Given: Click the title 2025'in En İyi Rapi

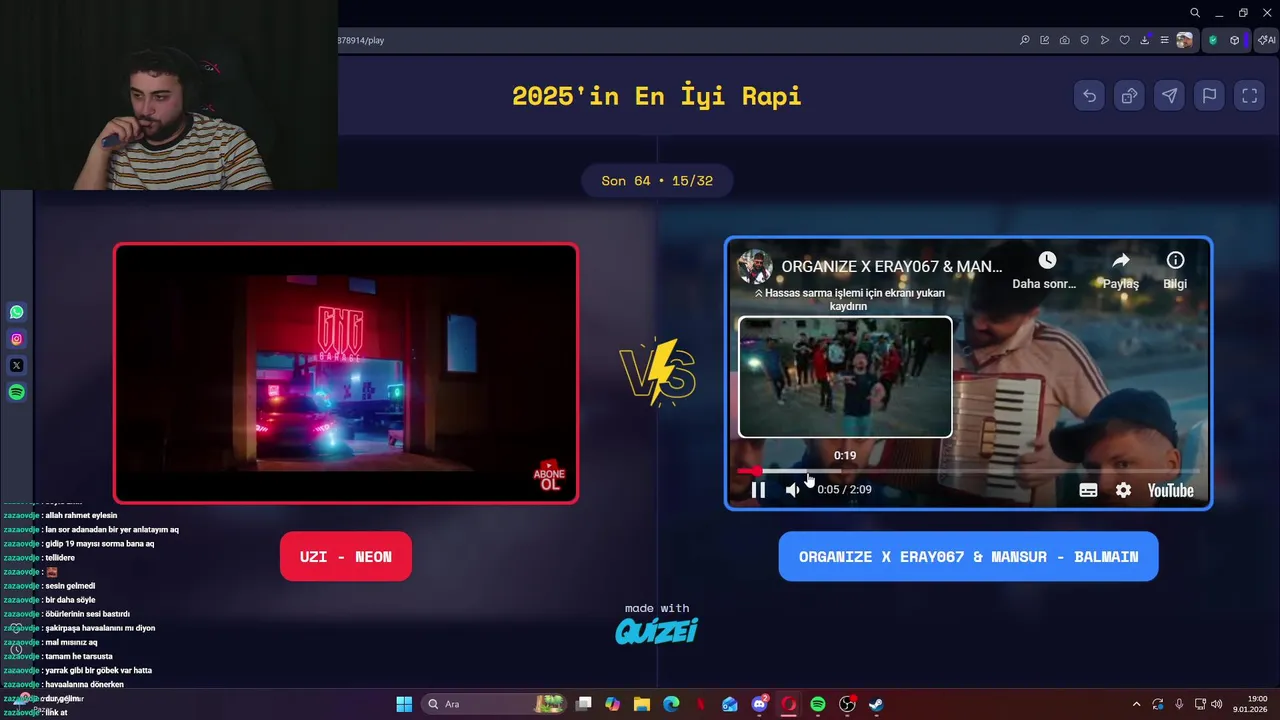Looking at the screenshot, I should pos(657,96).
